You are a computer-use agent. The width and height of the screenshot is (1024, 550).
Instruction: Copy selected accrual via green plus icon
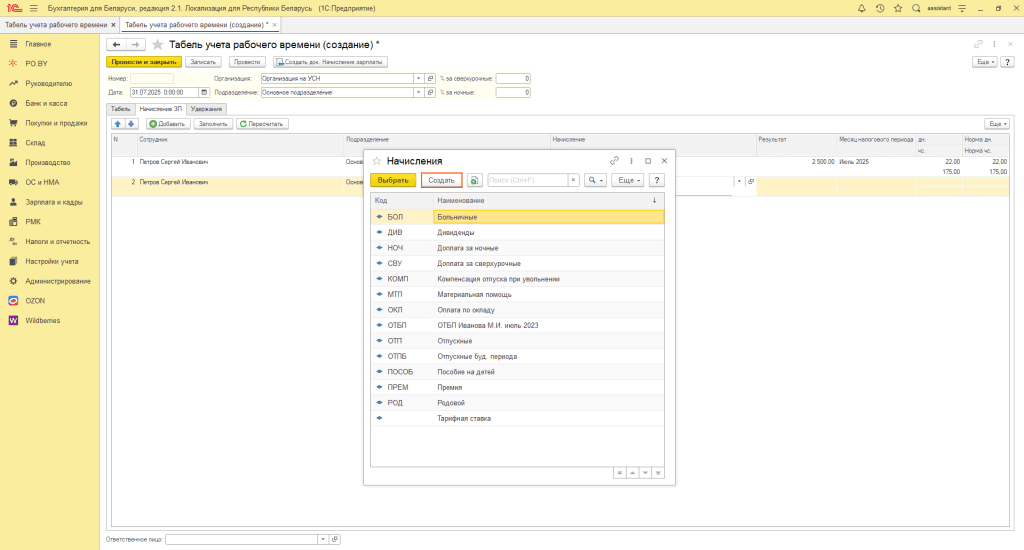(474, 180)
